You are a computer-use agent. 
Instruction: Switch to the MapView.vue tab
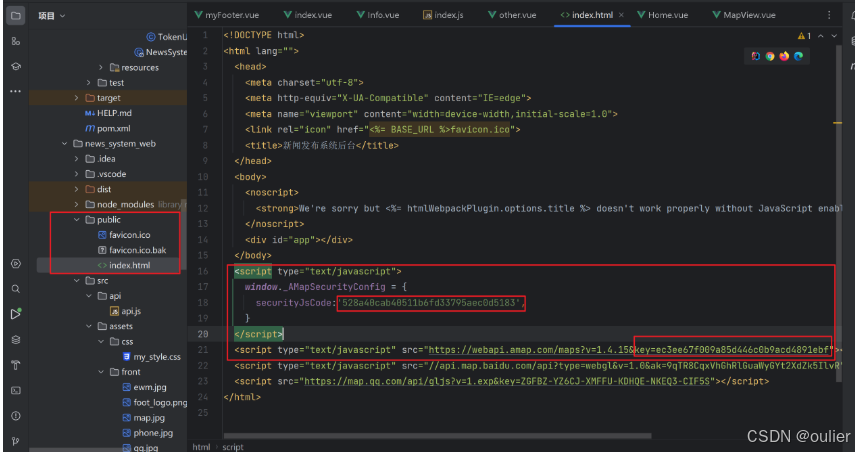click(744, 15)
